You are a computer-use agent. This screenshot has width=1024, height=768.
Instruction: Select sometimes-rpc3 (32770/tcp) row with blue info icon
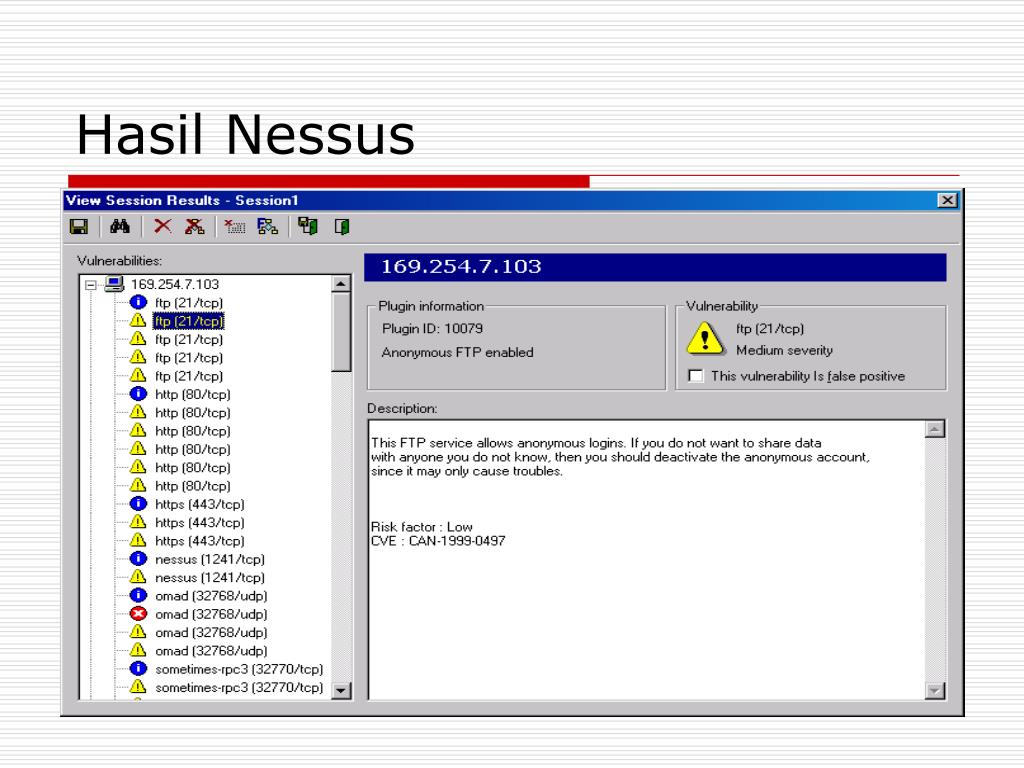239,669
